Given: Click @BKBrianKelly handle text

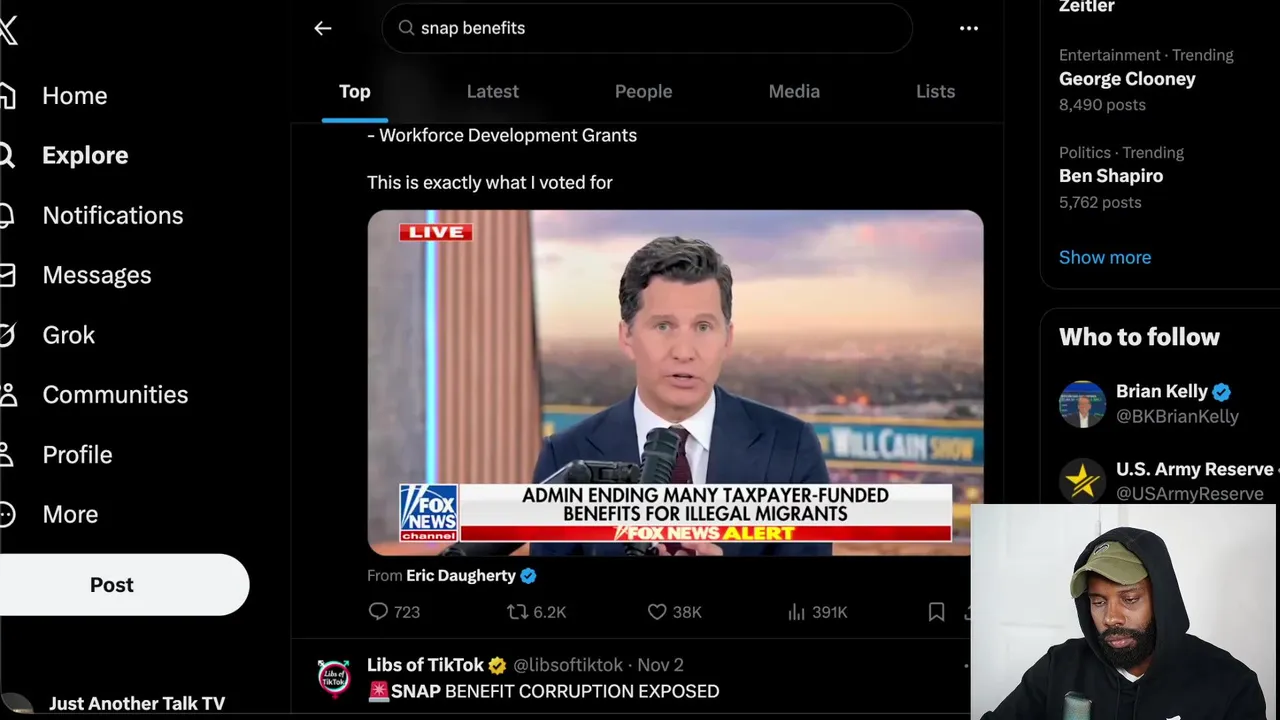Looking at the screenshot, I should 1177,417.
